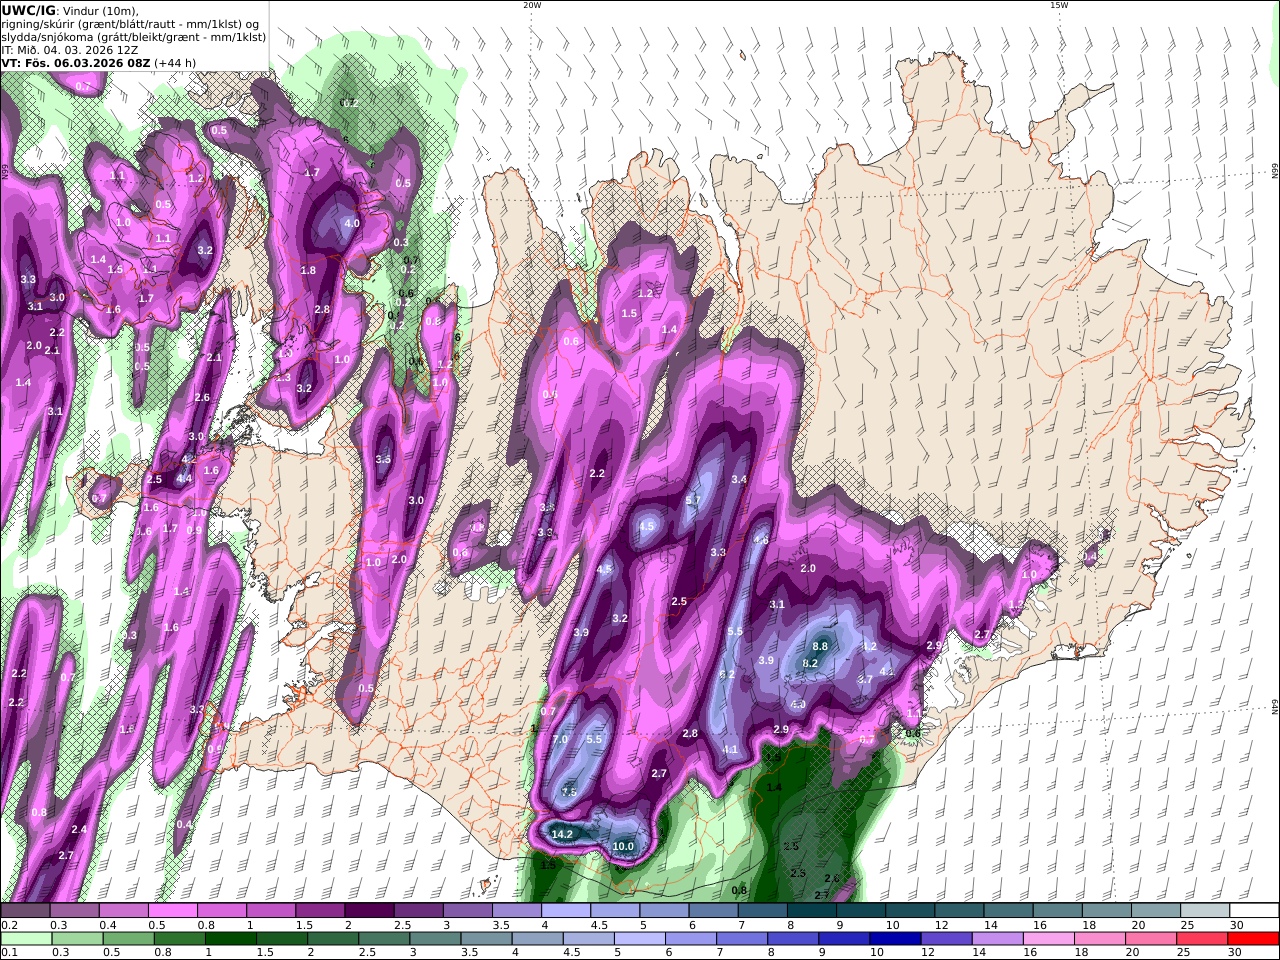Click the 3.7 value label on the map
This screenshot has height=960, width=1280.
pos(865,678)
